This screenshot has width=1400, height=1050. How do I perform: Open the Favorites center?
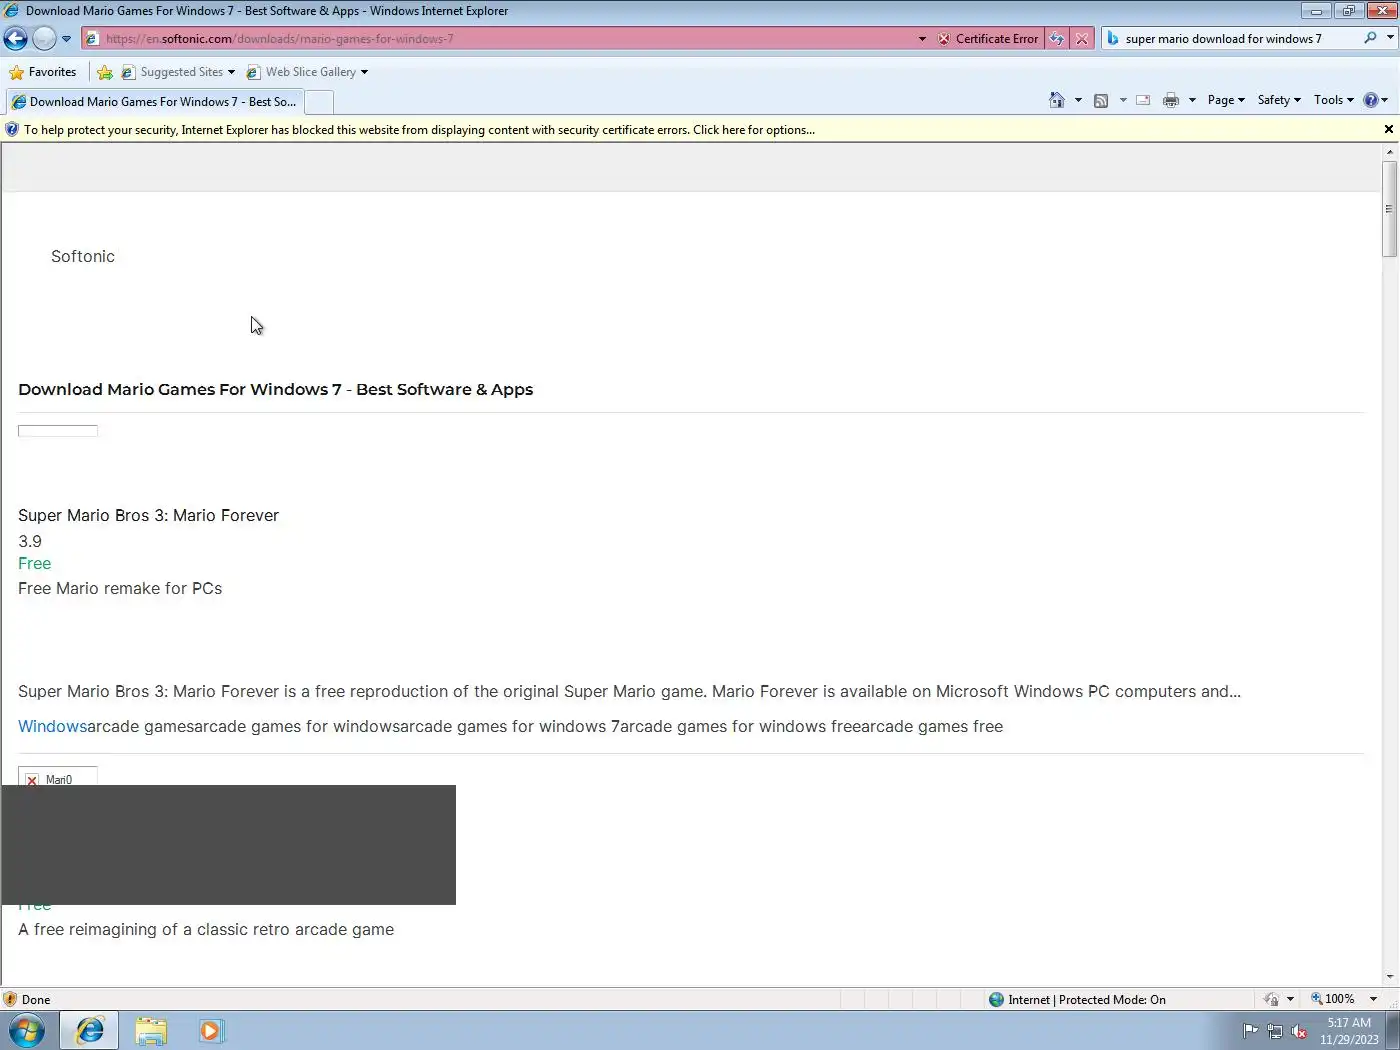[42, 72]
